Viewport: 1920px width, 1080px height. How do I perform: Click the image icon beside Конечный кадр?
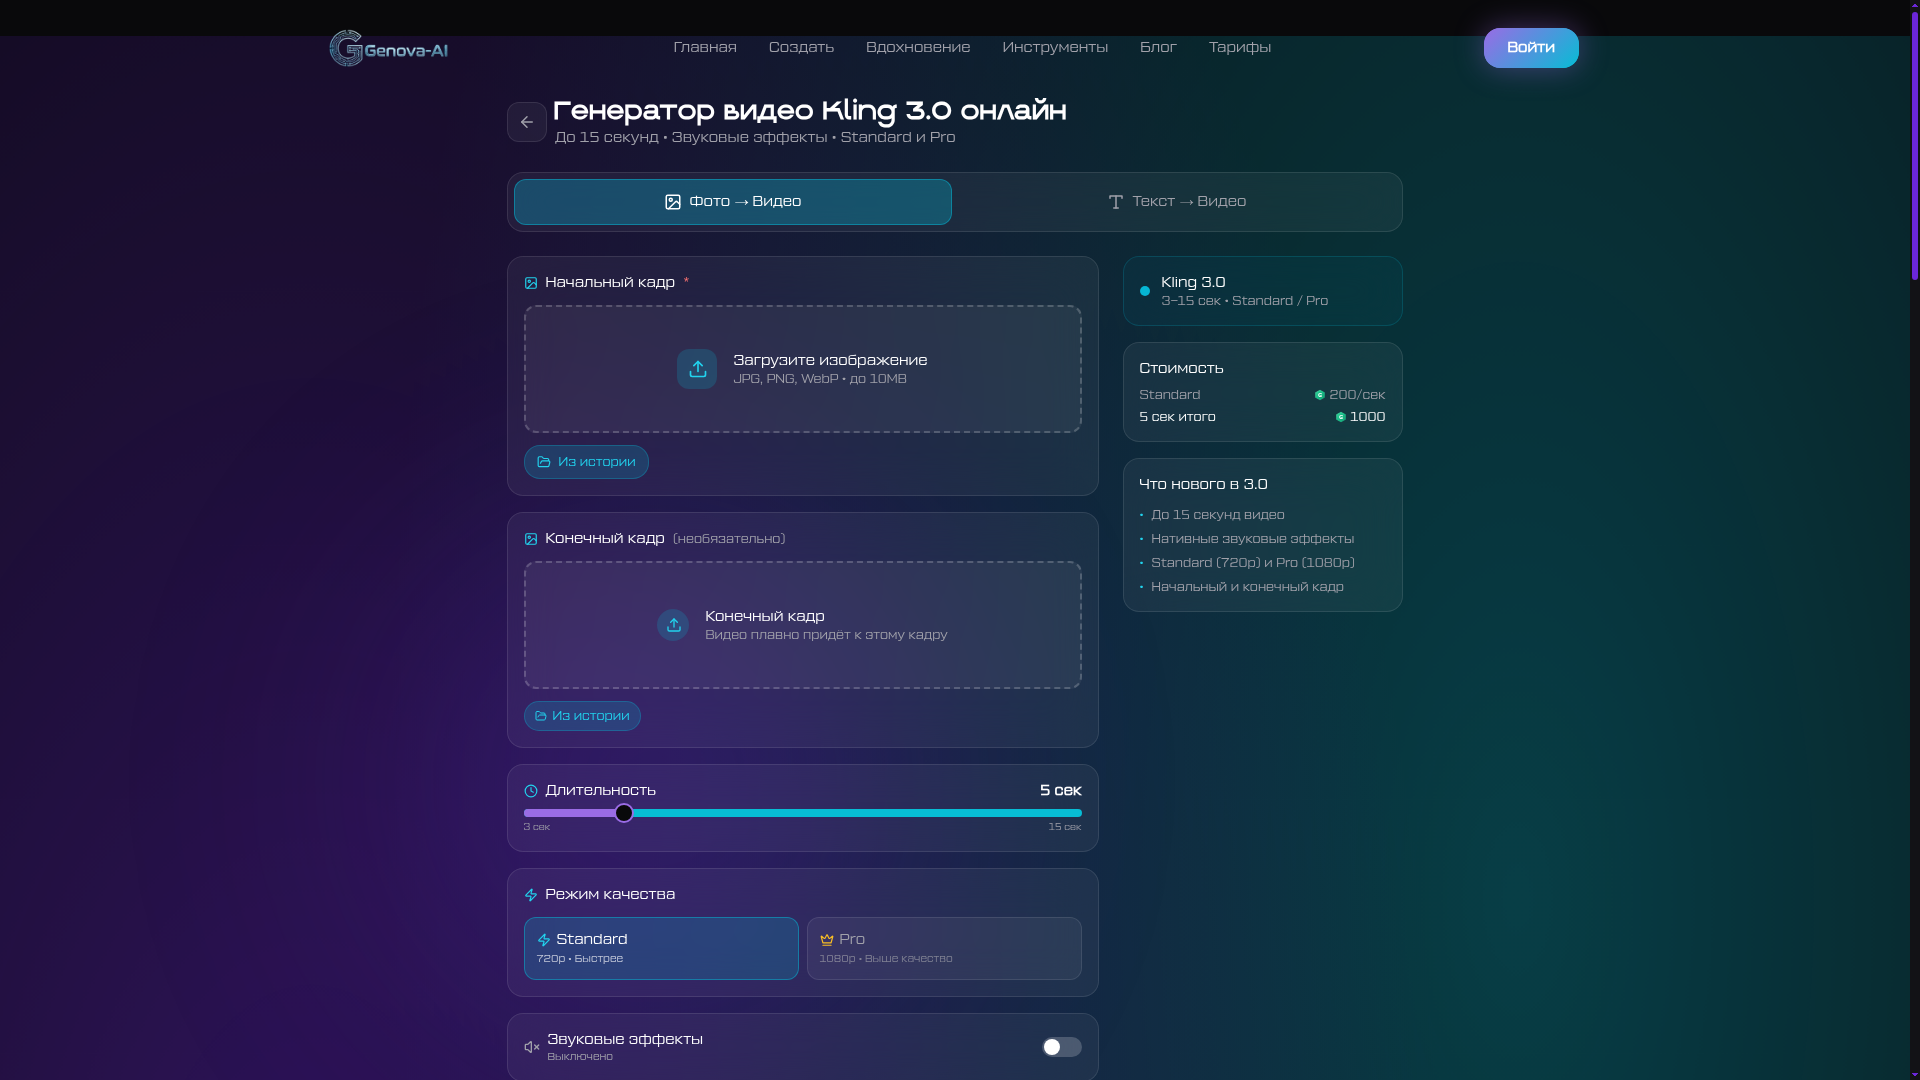tap(531, 539)
